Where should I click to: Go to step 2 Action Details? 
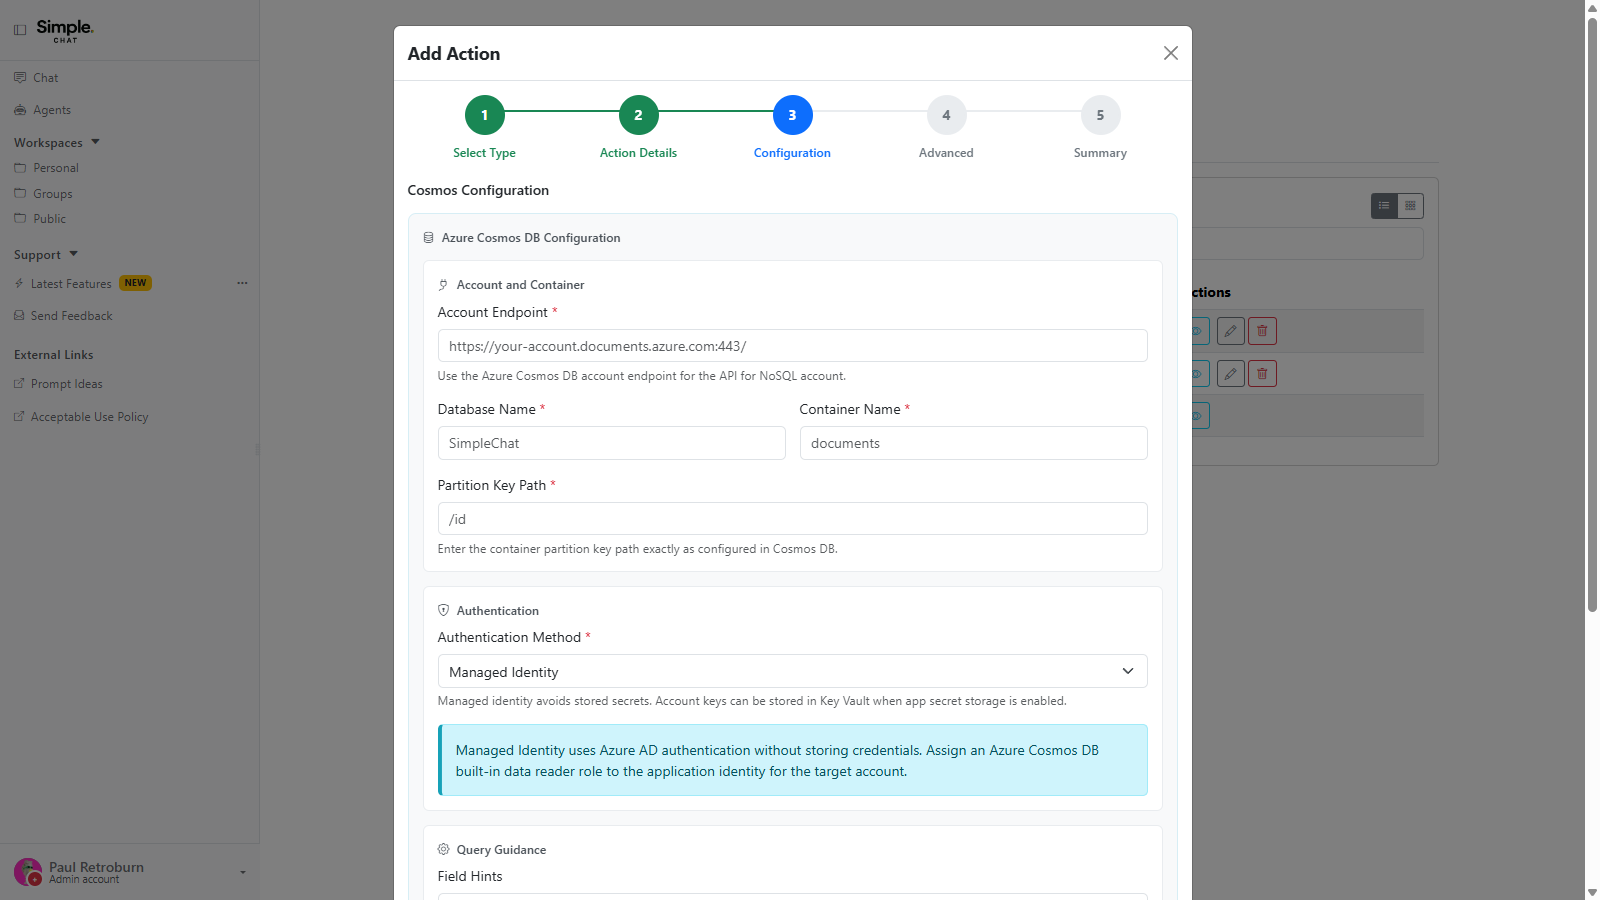point(639,115)
